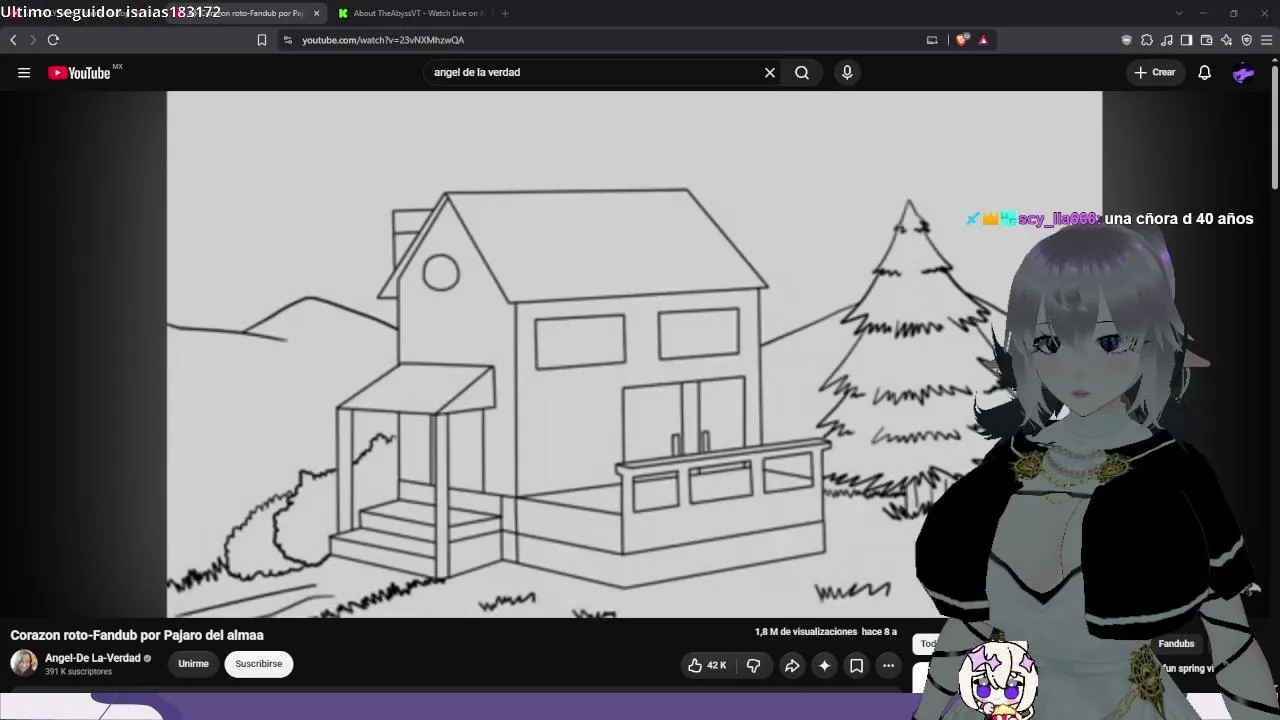This screenshot has height=720, width=1280.
Task: Save the video to a playlist
Action: click(856, 665)
